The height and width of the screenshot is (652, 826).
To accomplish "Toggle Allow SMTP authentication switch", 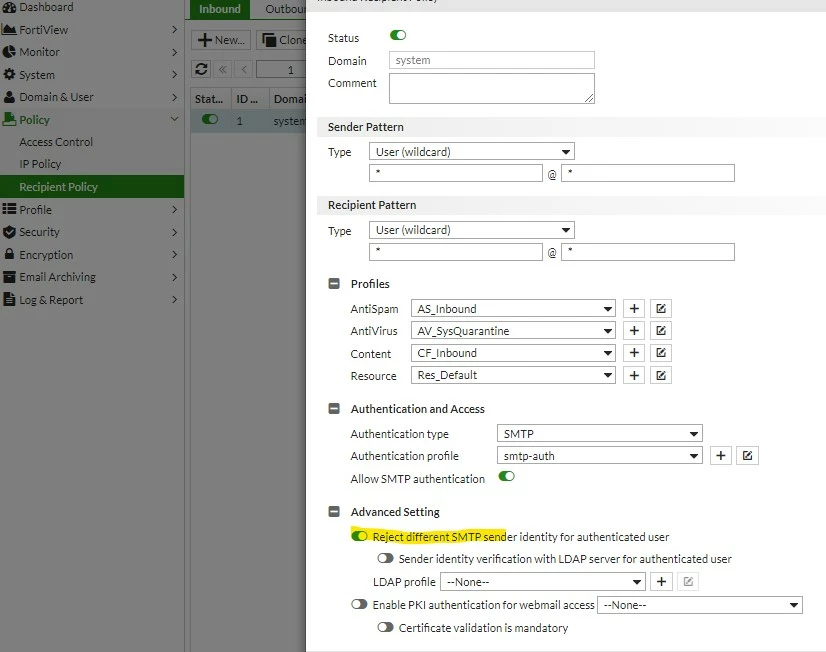I will point(506,476).
